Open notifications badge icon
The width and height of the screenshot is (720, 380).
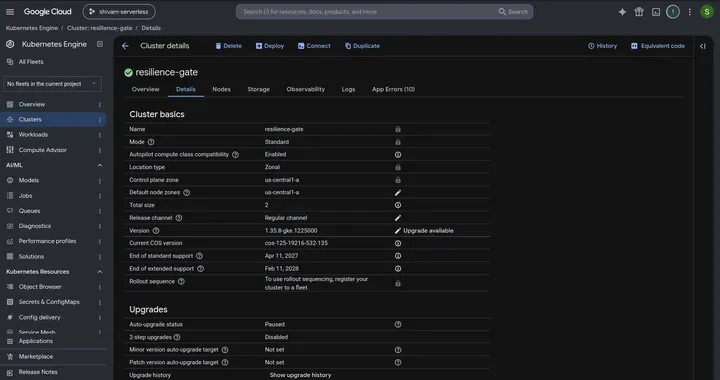(x=673, y=12)
